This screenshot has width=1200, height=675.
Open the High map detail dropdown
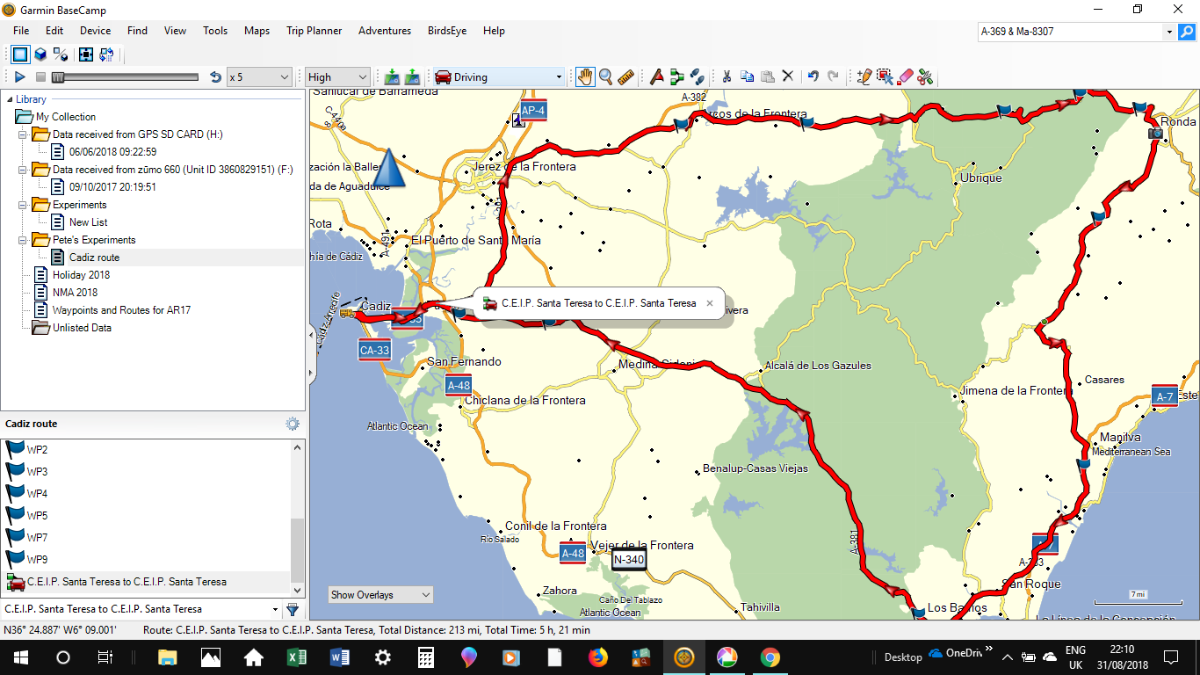click(x=337, y=77)
